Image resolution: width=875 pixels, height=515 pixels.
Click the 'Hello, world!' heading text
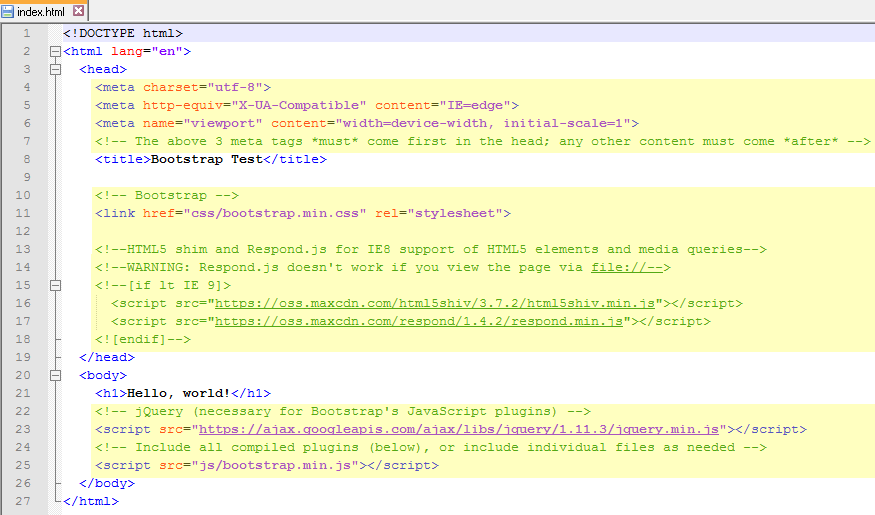coord(179,393)
